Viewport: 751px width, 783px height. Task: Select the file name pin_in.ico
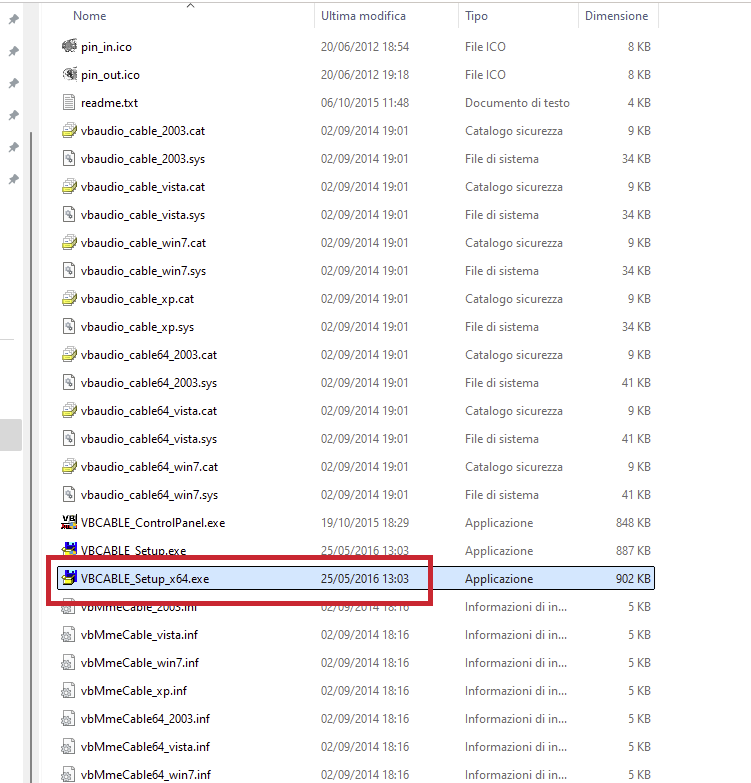click(106, 47)
